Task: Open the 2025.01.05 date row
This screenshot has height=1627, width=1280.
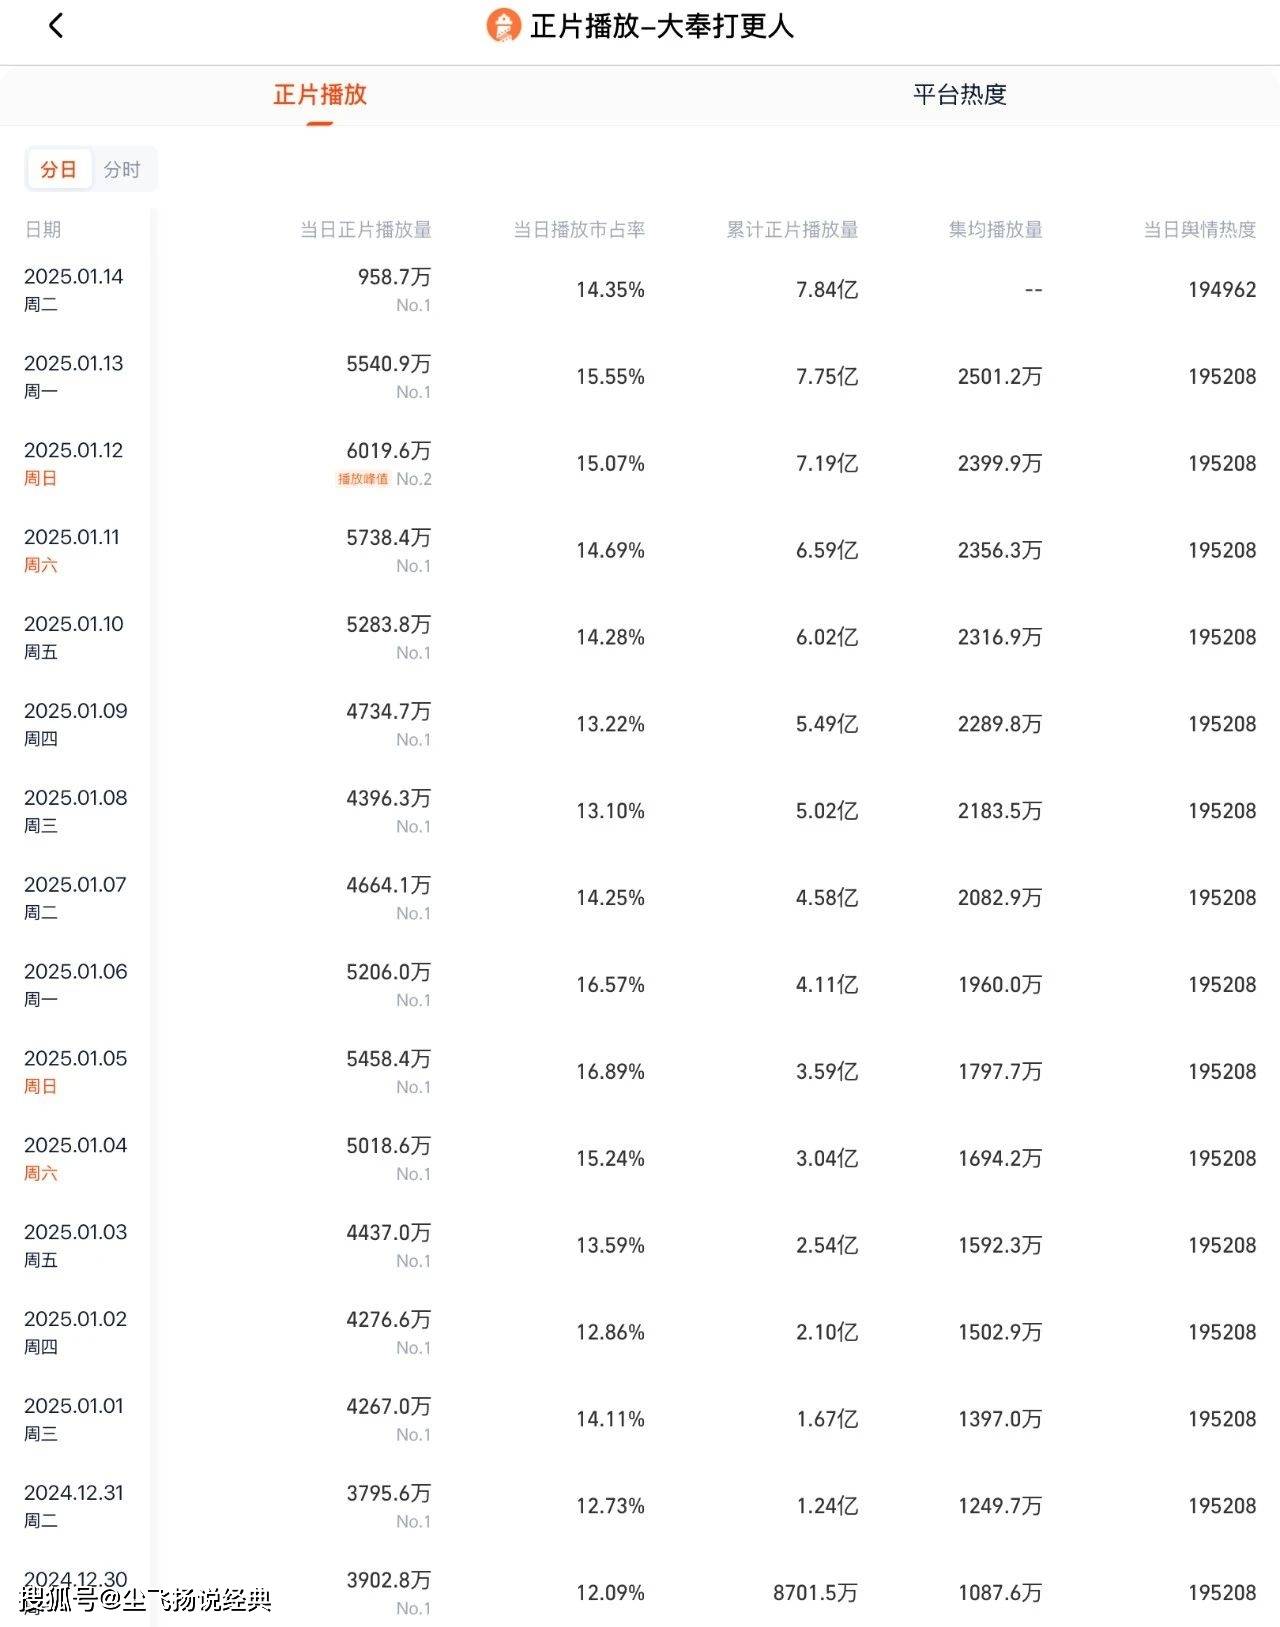Action: tap(76, 1059)
